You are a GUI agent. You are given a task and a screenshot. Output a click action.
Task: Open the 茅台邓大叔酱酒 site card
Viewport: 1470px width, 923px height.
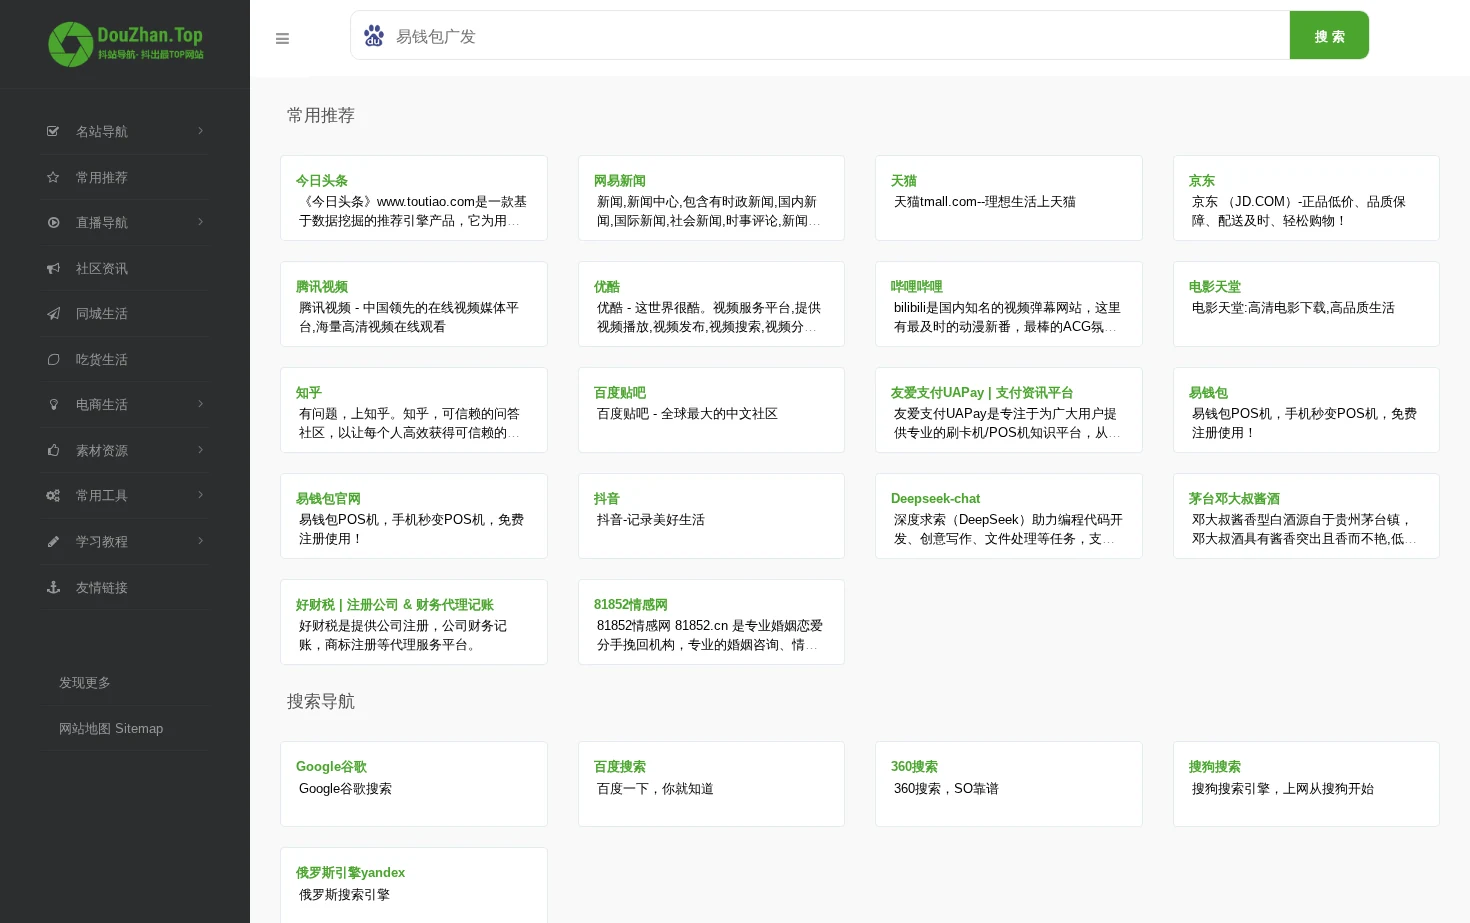point(1306,516)
